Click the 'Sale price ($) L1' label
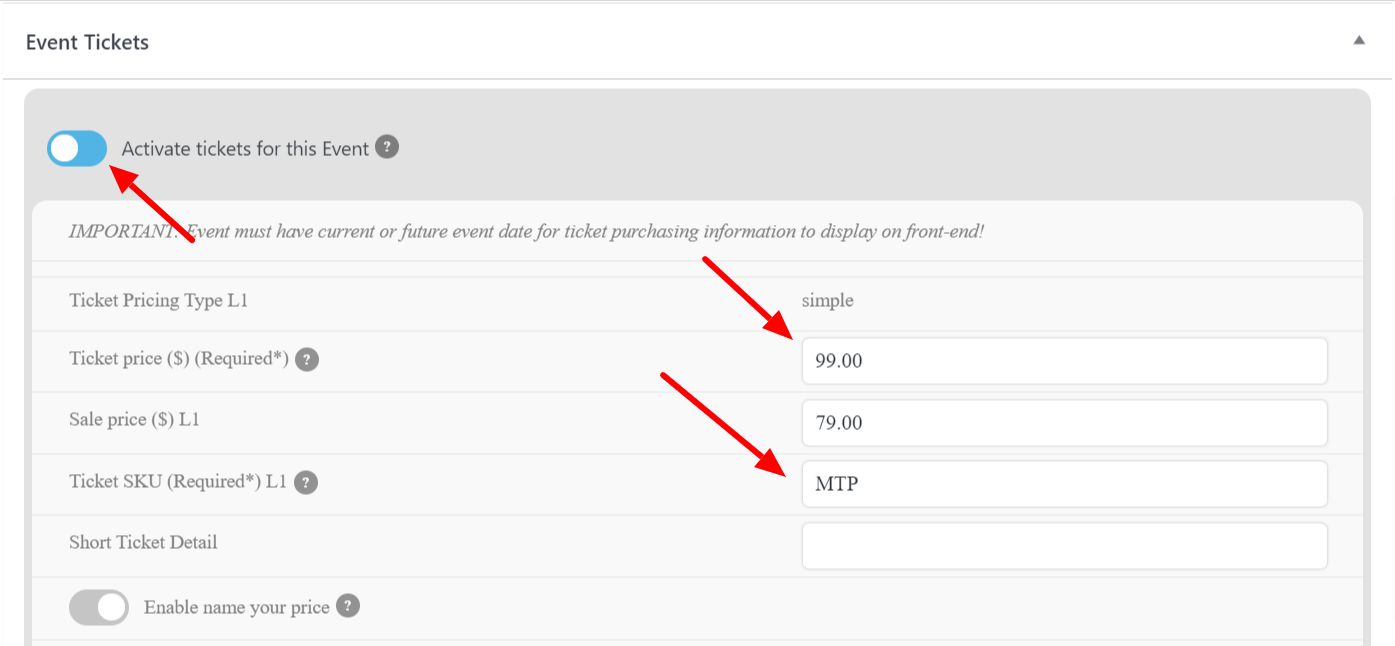Viewport: 1395px width, 646px height. (x=134, y=420)
